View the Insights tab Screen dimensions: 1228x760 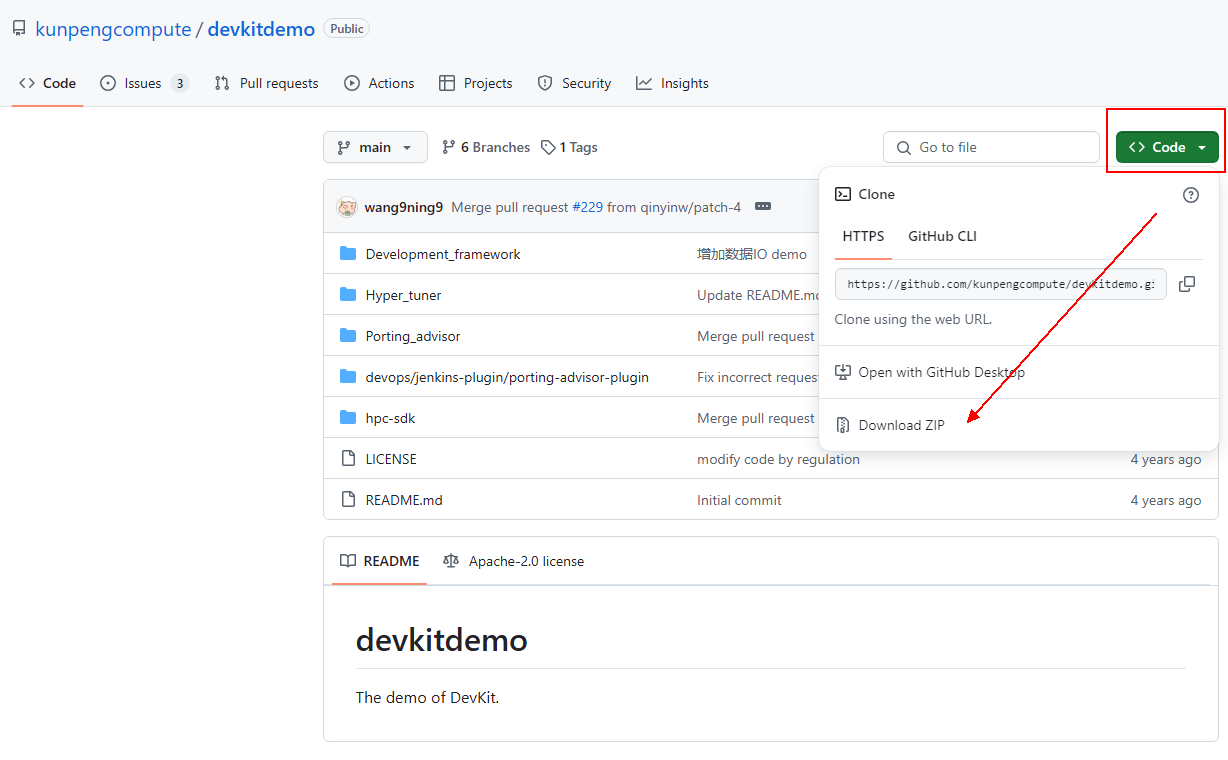(x=672, y=83)
